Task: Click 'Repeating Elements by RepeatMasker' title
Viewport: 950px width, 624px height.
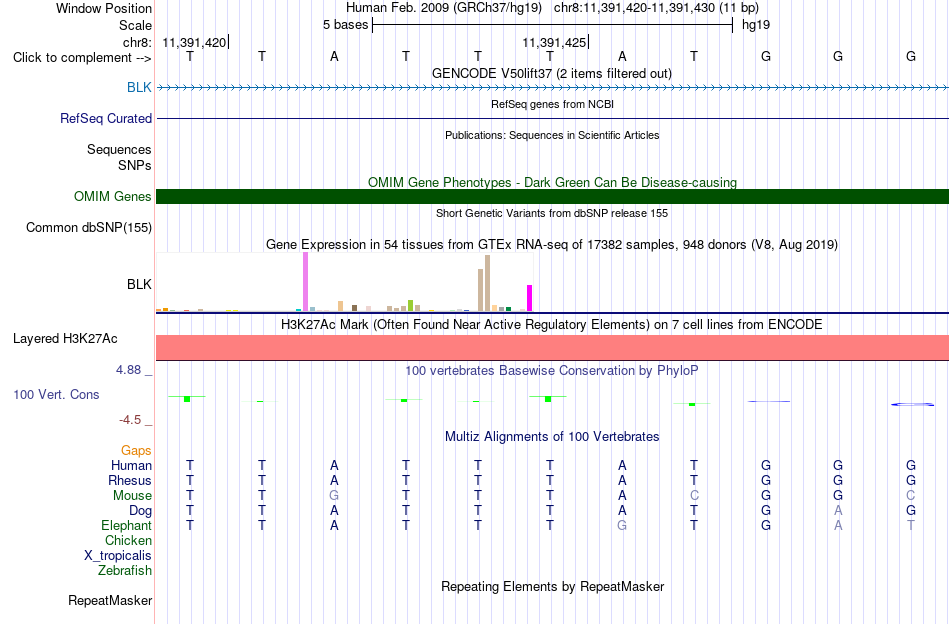Action: tap(552, 586)
